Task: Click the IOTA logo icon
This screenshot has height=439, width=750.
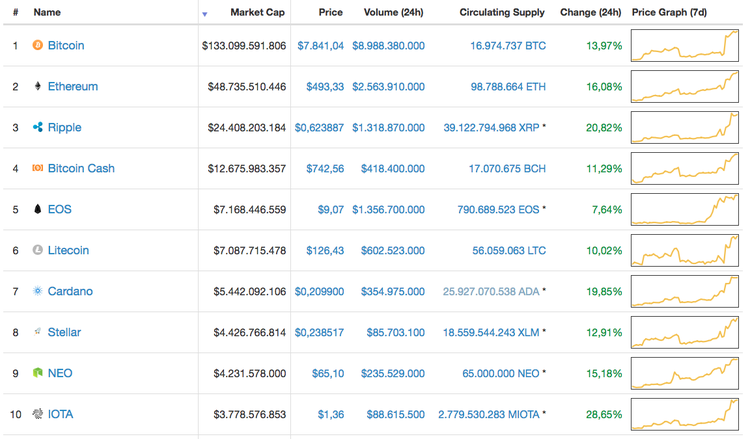Action: click(38, 414)
